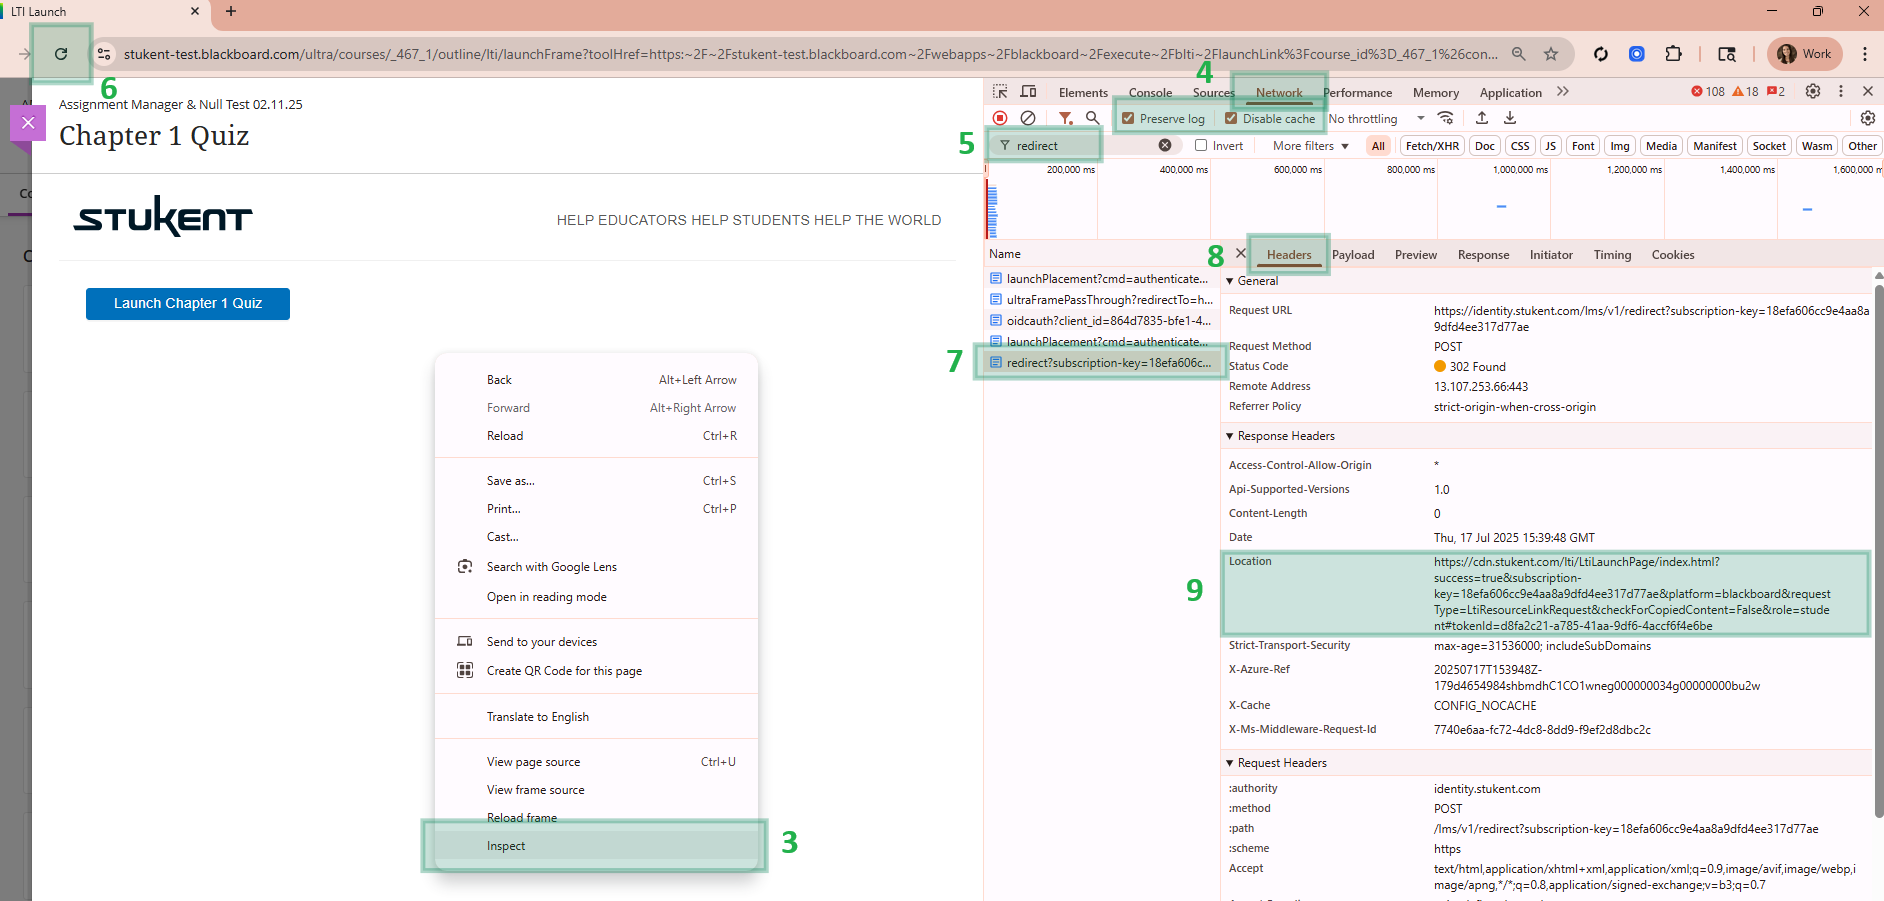
Task: Close the DevTools panel
Action: [x=1868, y=91]
